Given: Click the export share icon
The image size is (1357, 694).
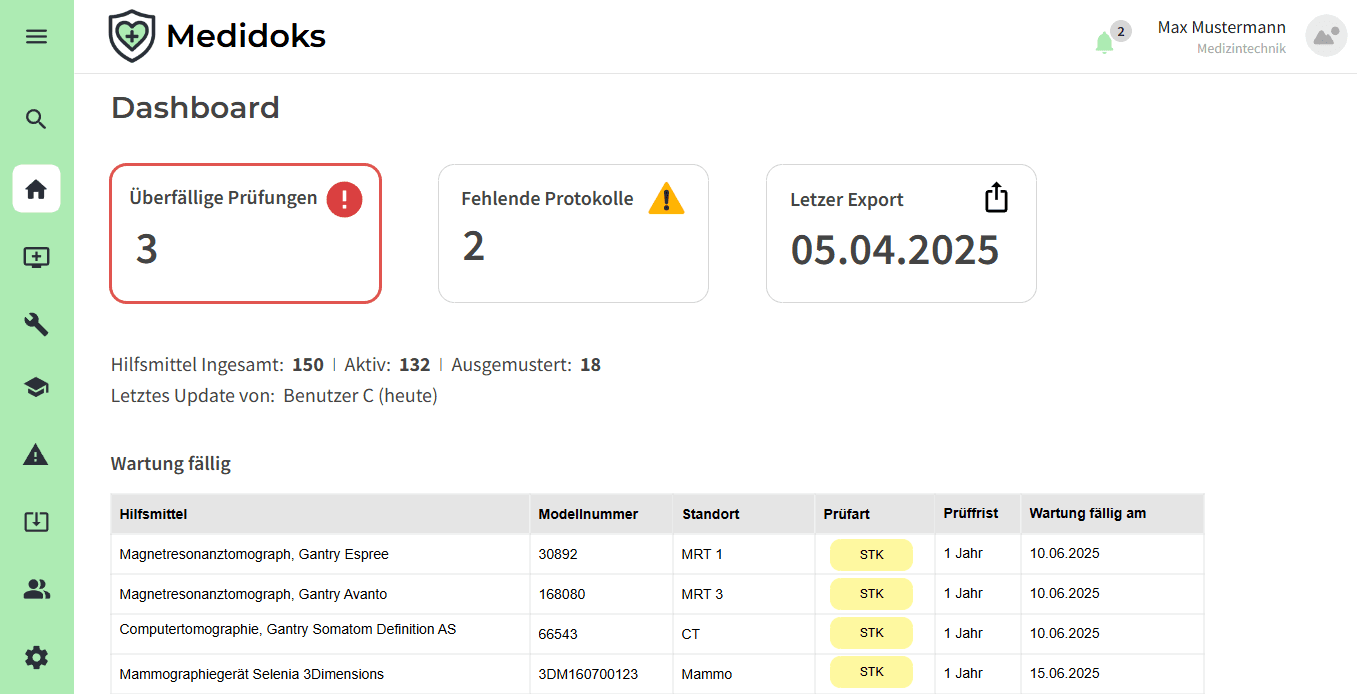Looking at the screenshot, I should coord(996,198).
